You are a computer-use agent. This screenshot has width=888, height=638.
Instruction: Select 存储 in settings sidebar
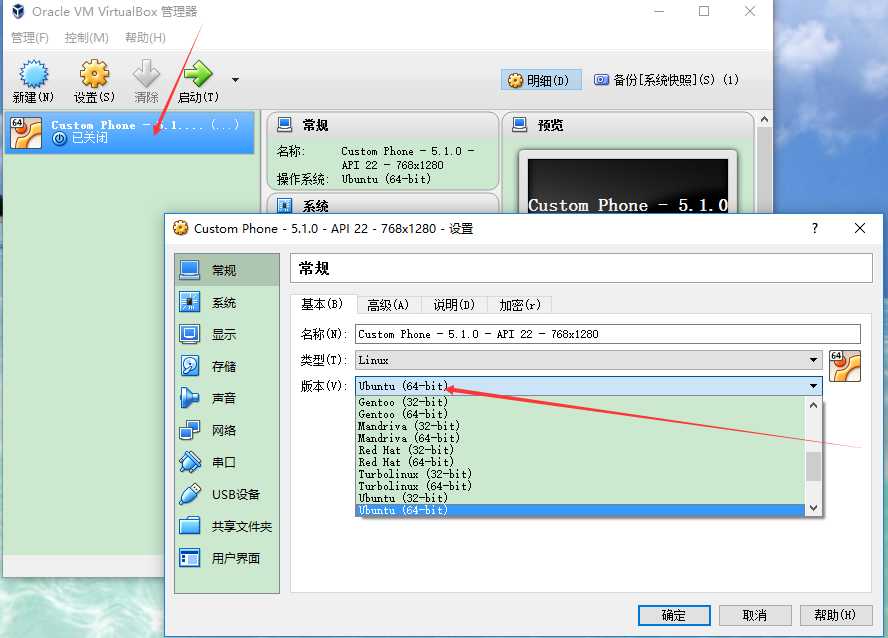tap(227, 366)
